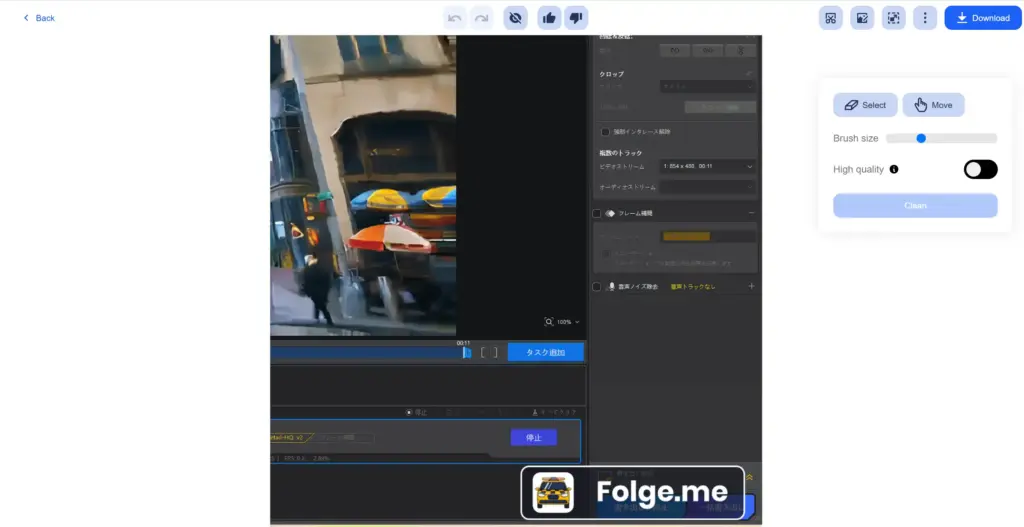Choose the Select eraser tool
Viewport: 1024px width, 527px height.
pyautogui.click(x=865, y=105)
